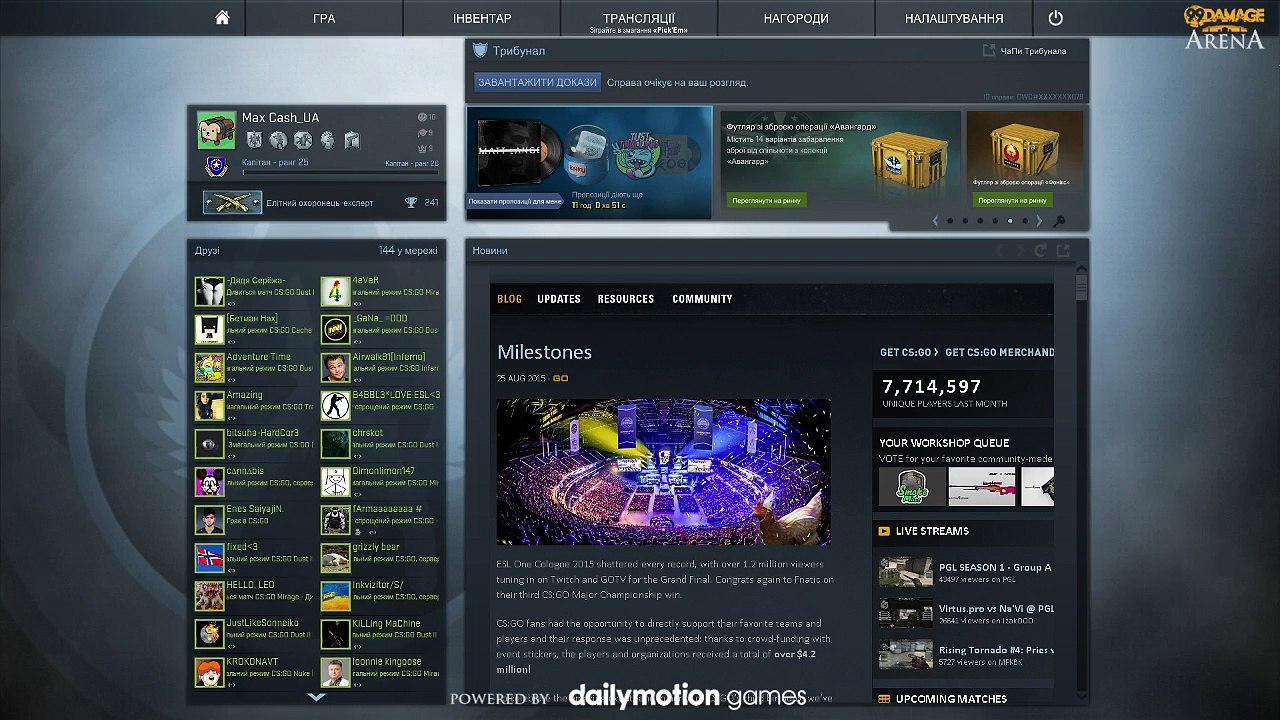Select the third carousel page dot

pos(980,221)
